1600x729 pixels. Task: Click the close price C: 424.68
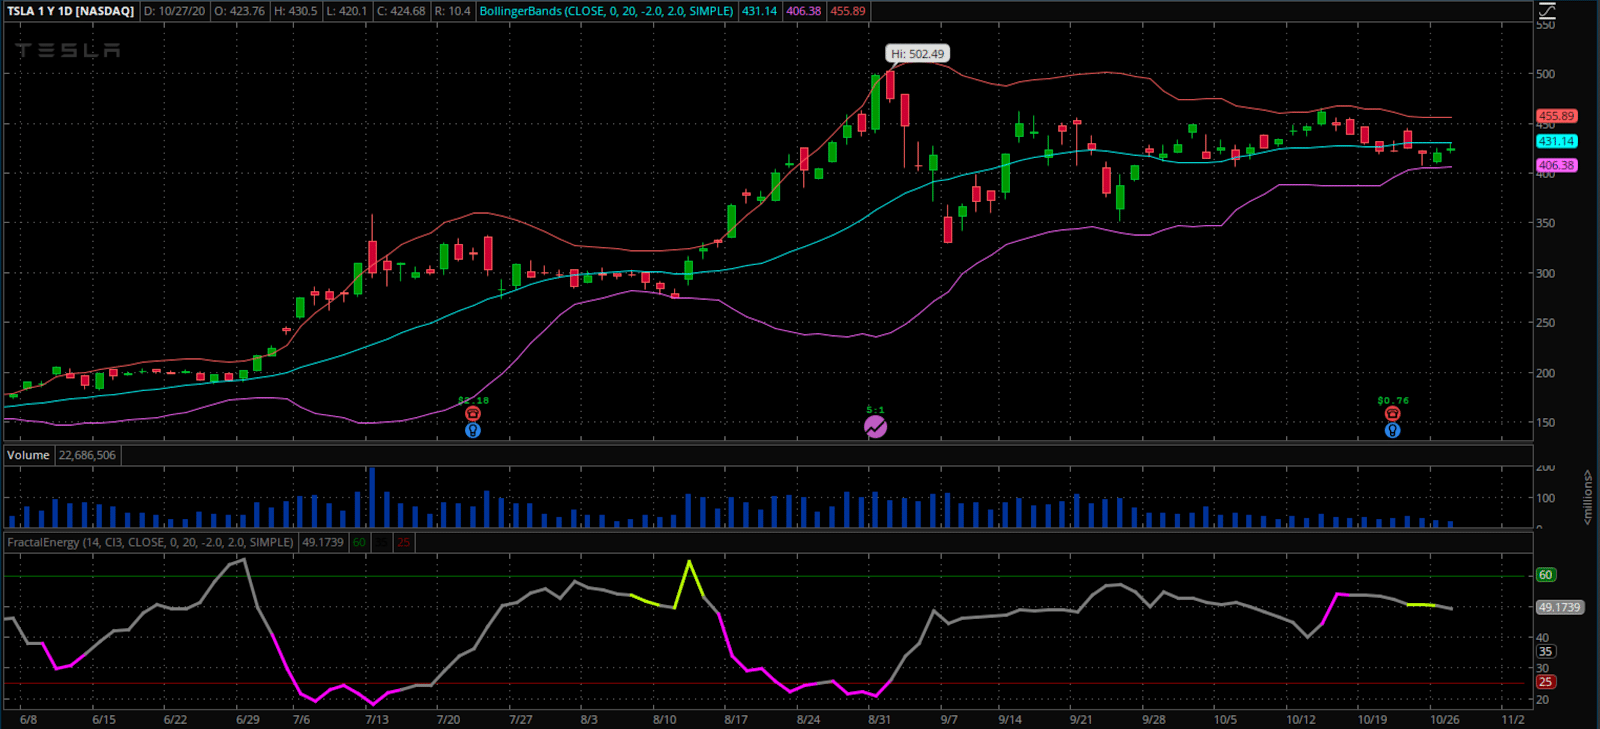(401, 11)
